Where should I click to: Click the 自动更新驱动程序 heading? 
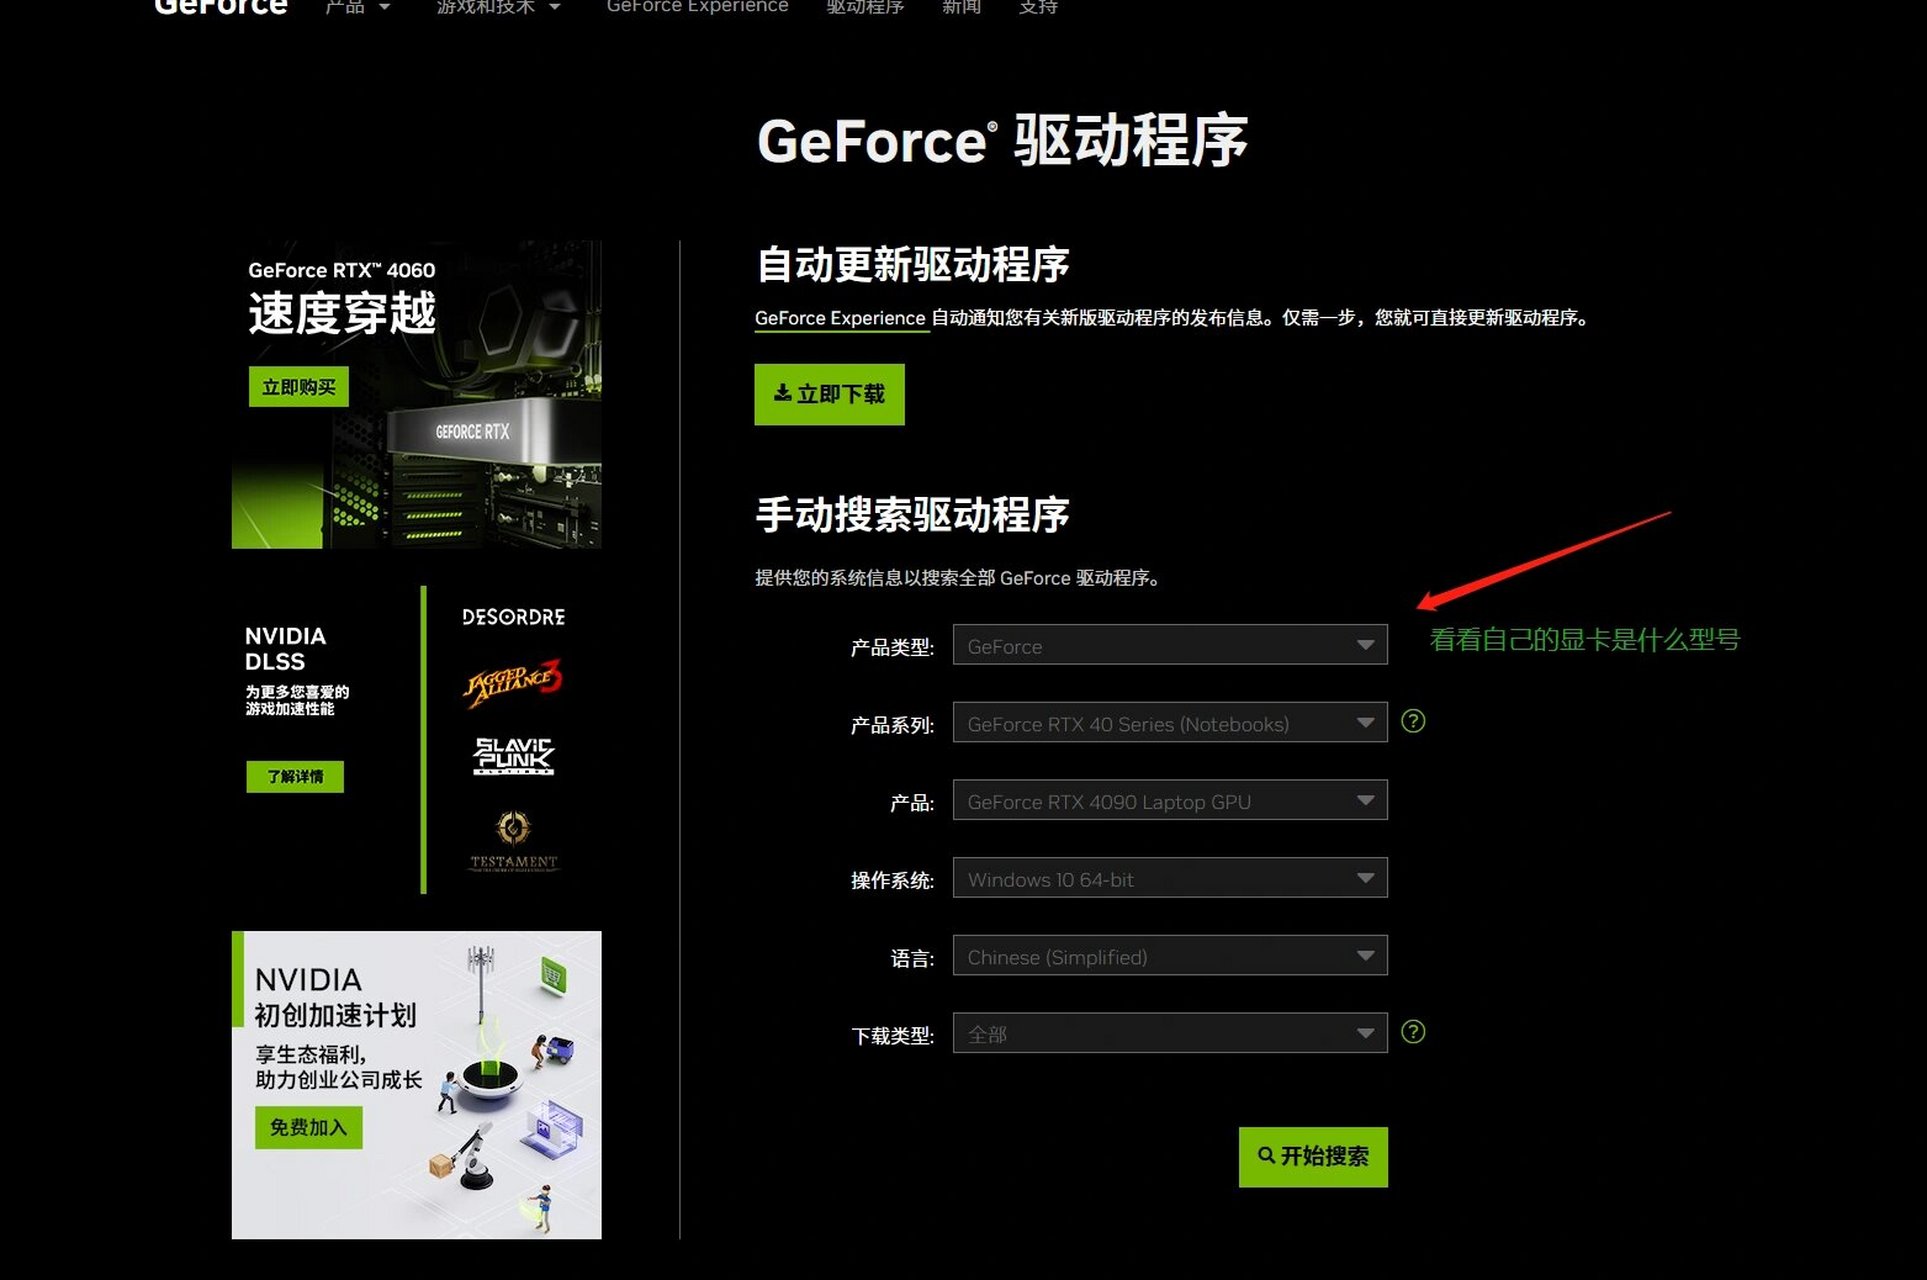pyautogui.click(x=912, y=265)
